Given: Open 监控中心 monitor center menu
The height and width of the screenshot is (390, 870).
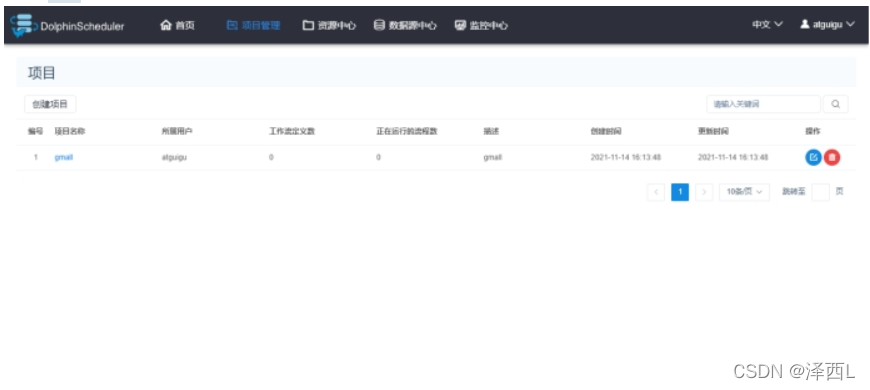Looking at the screenshot, I should [x=481, y=26].
